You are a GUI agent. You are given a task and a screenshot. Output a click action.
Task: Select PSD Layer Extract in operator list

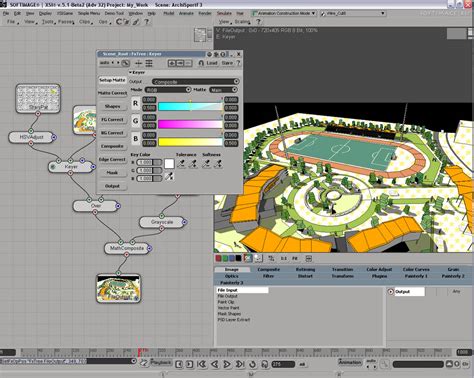coord(234,320)
